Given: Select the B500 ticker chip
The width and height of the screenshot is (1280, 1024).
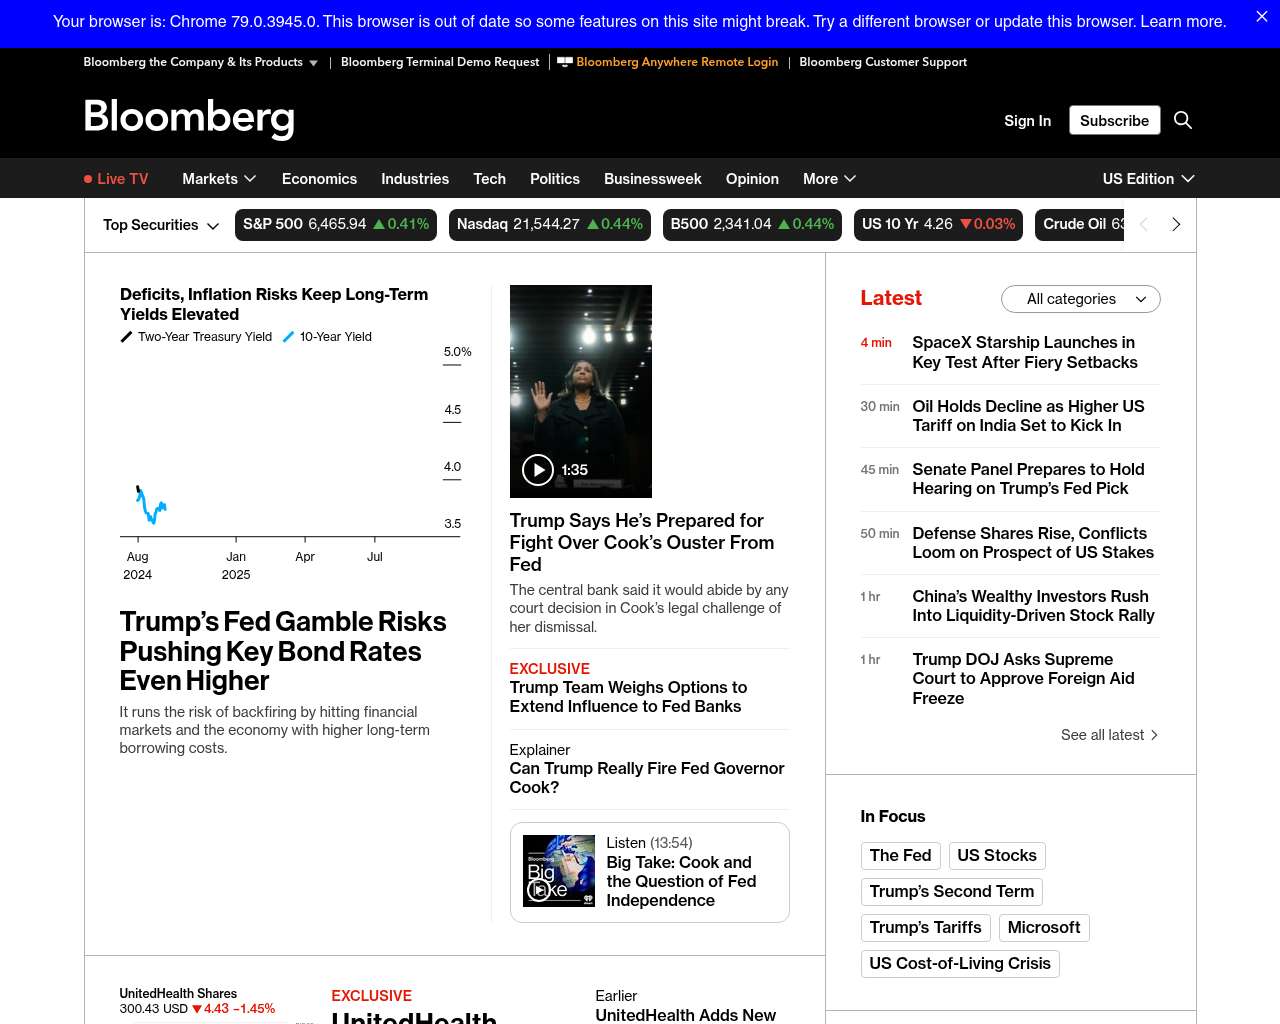Looking at the screenshot, I should pos(752,225).
